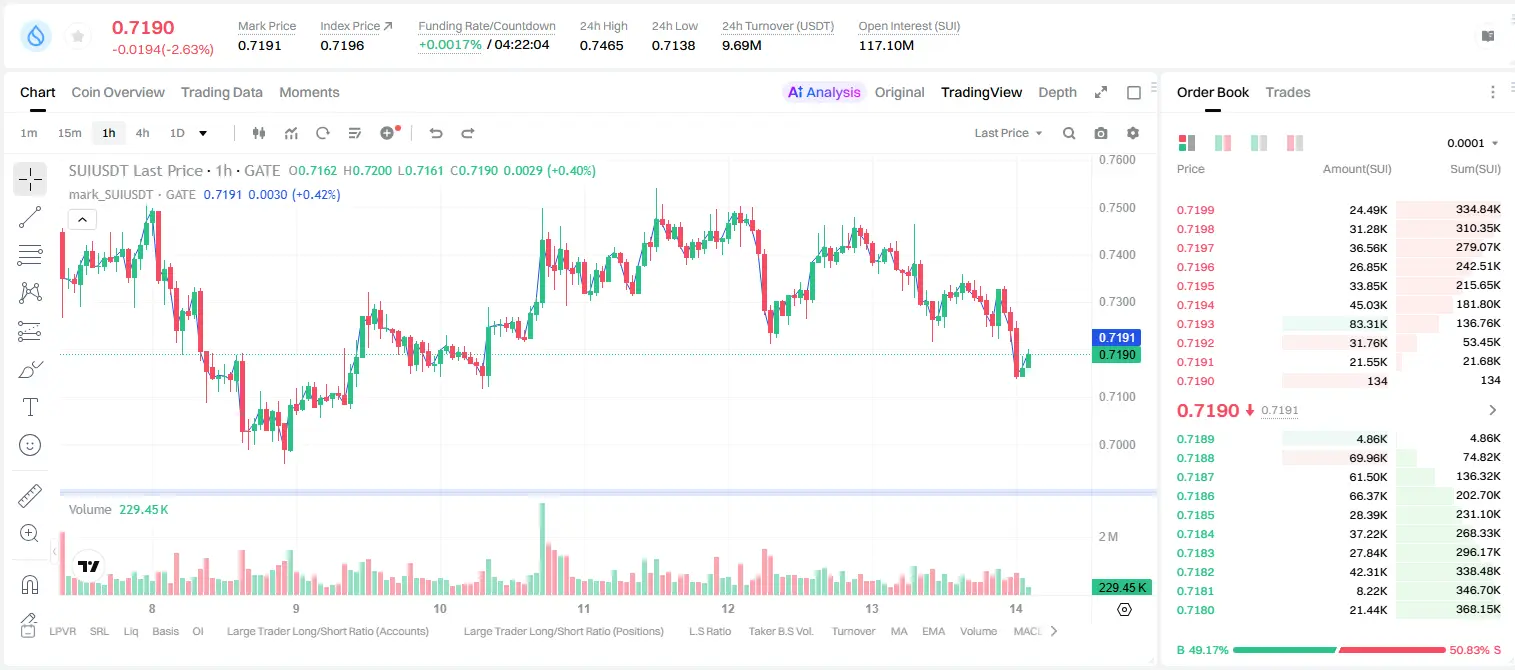This screenshot has width=1515, height=670.
Task: Click the candlestick chart style icon
Action: point(259,133)
